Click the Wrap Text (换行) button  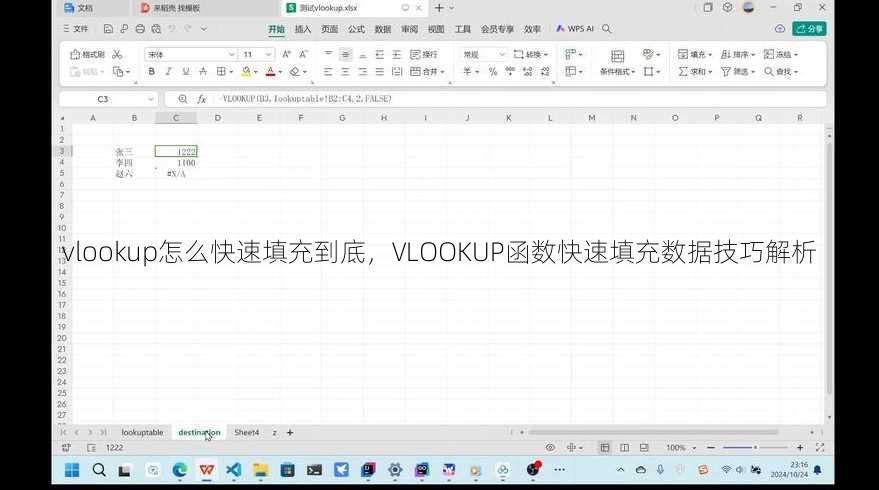[x=424, y=54]
